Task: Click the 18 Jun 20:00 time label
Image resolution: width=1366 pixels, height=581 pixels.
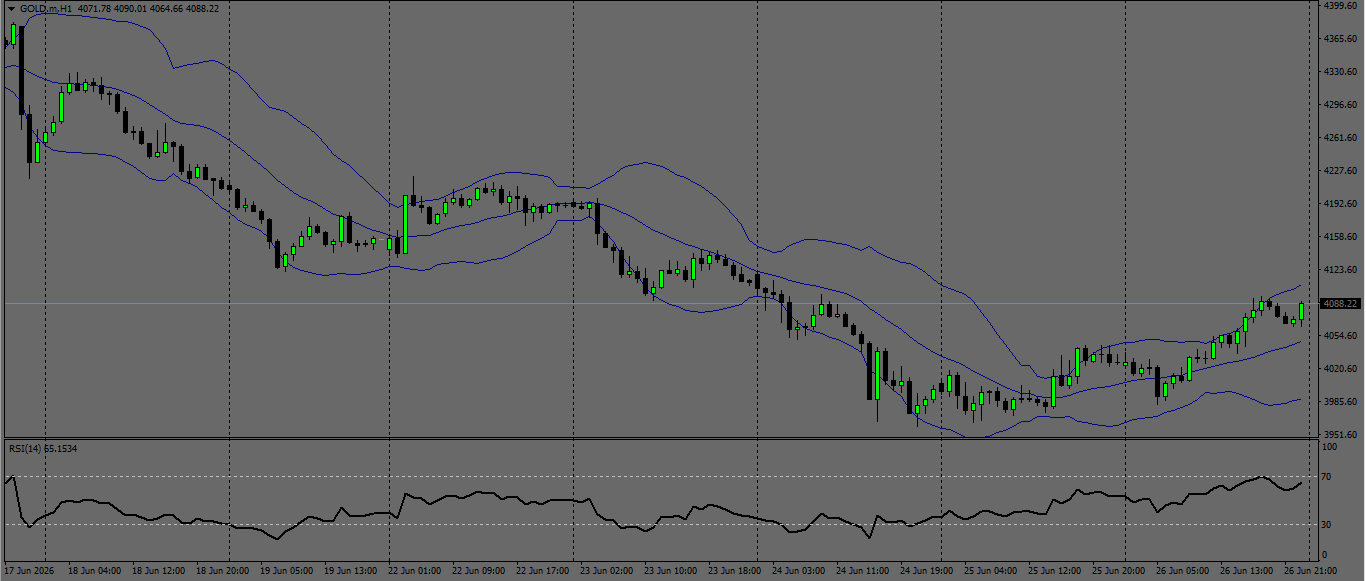Action: click(x=223, y=570)
